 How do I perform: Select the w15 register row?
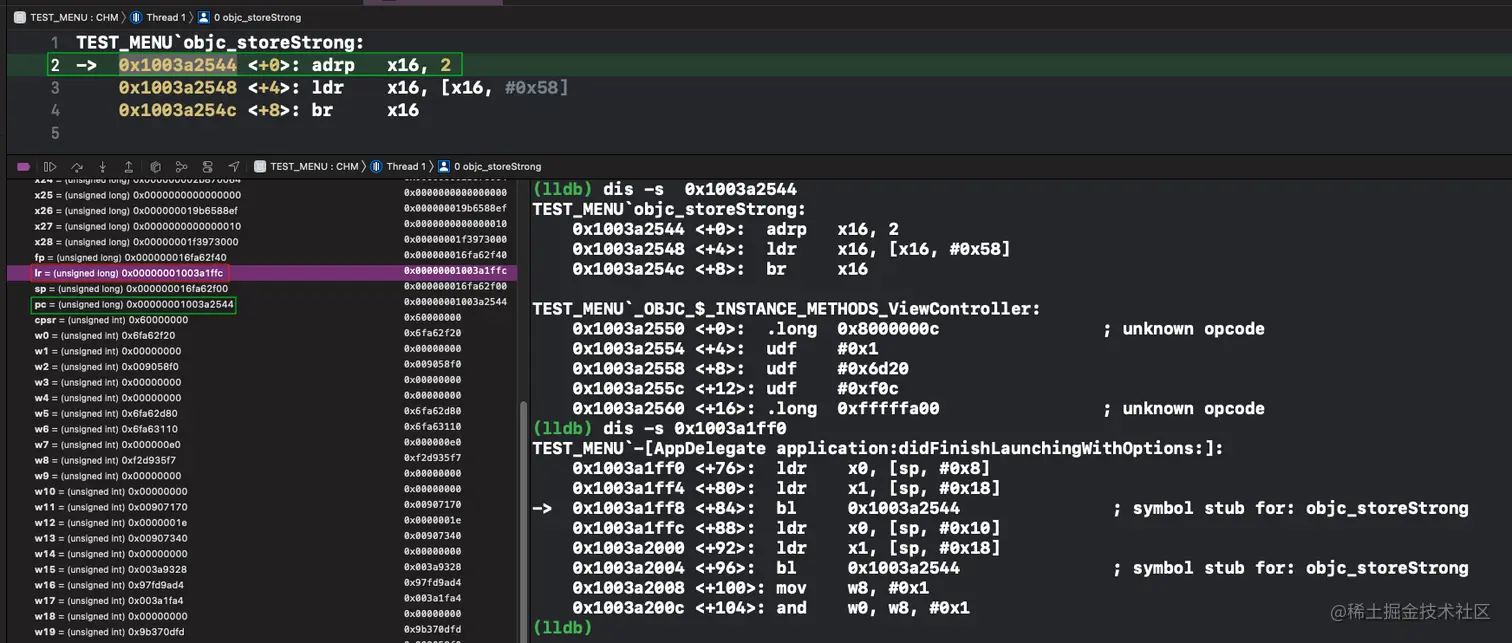(260, 569)
